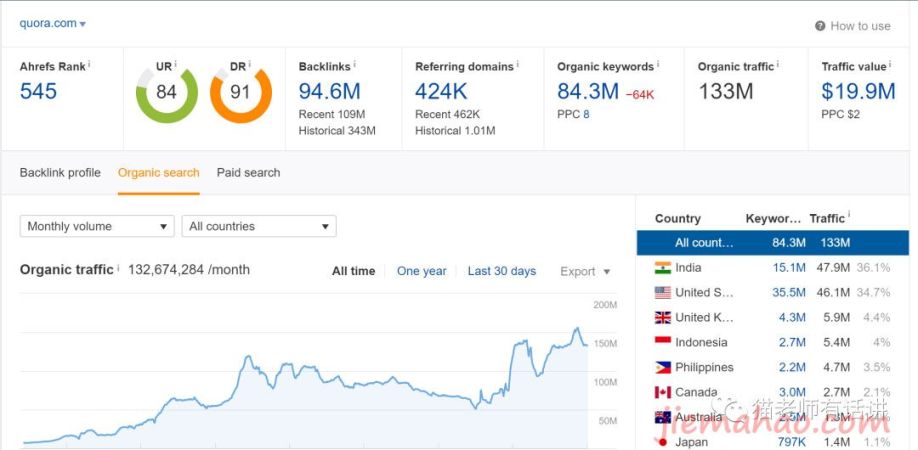
Task: Open Canada's 3.0M keywords link
Action: 792,392
